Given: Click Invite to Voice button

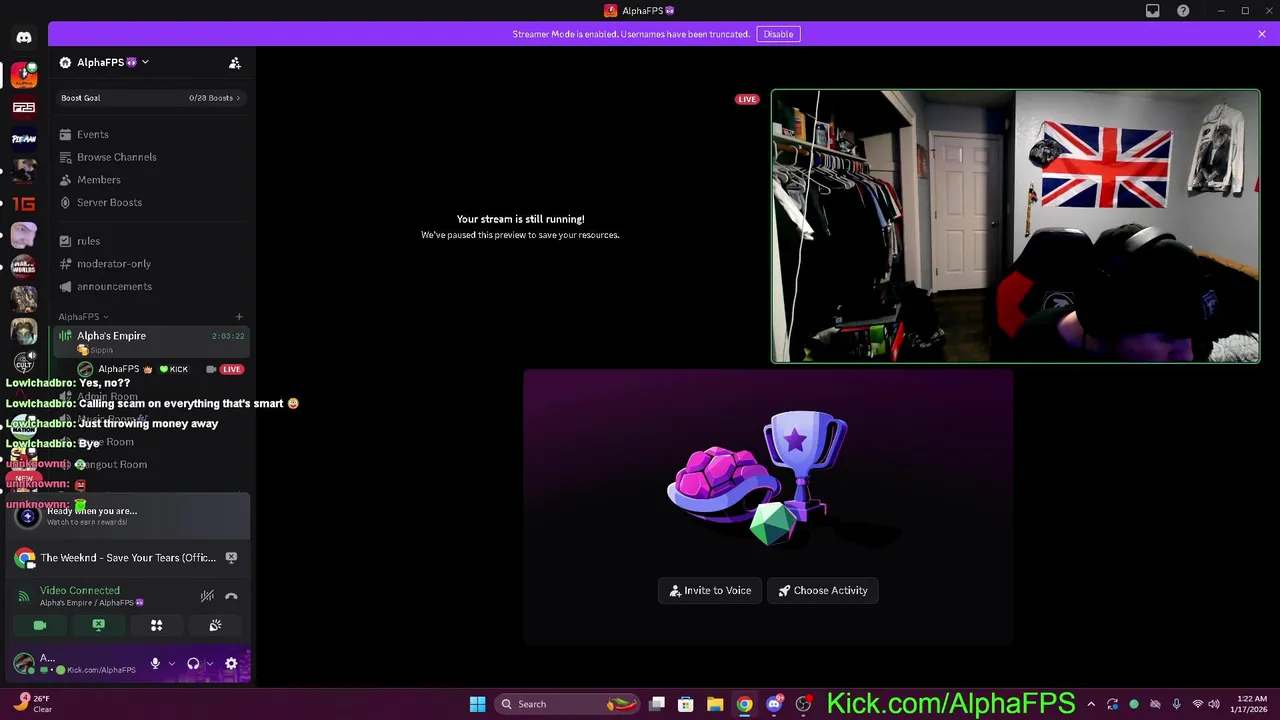Looking at the screenshot, I should click(710, 591).
